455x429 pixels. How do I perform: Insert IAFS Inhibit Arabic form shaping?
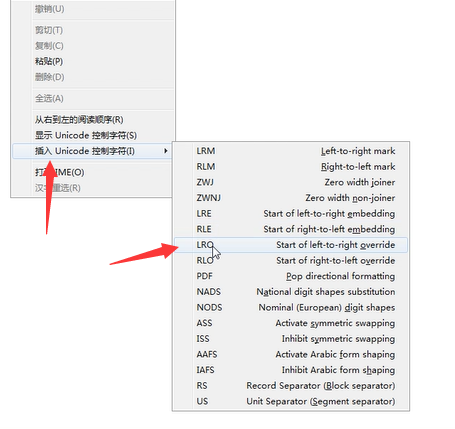pos(291,370)
